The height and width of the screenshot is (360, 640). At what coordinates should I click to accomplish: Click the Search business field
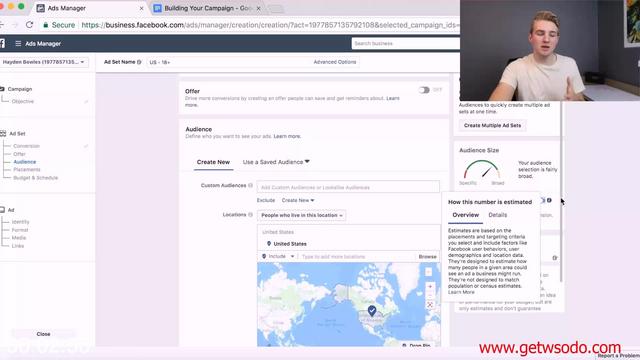tap(405, 44)
